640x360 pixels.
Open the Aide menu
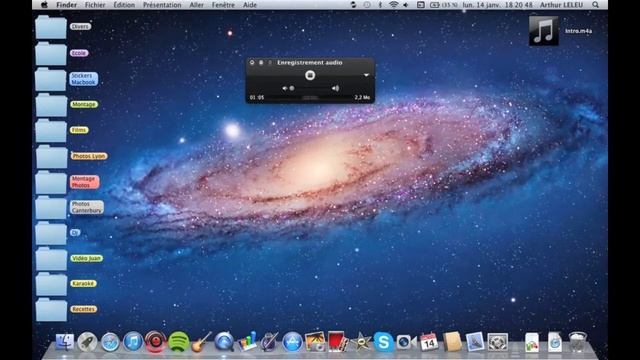(250, 5)
